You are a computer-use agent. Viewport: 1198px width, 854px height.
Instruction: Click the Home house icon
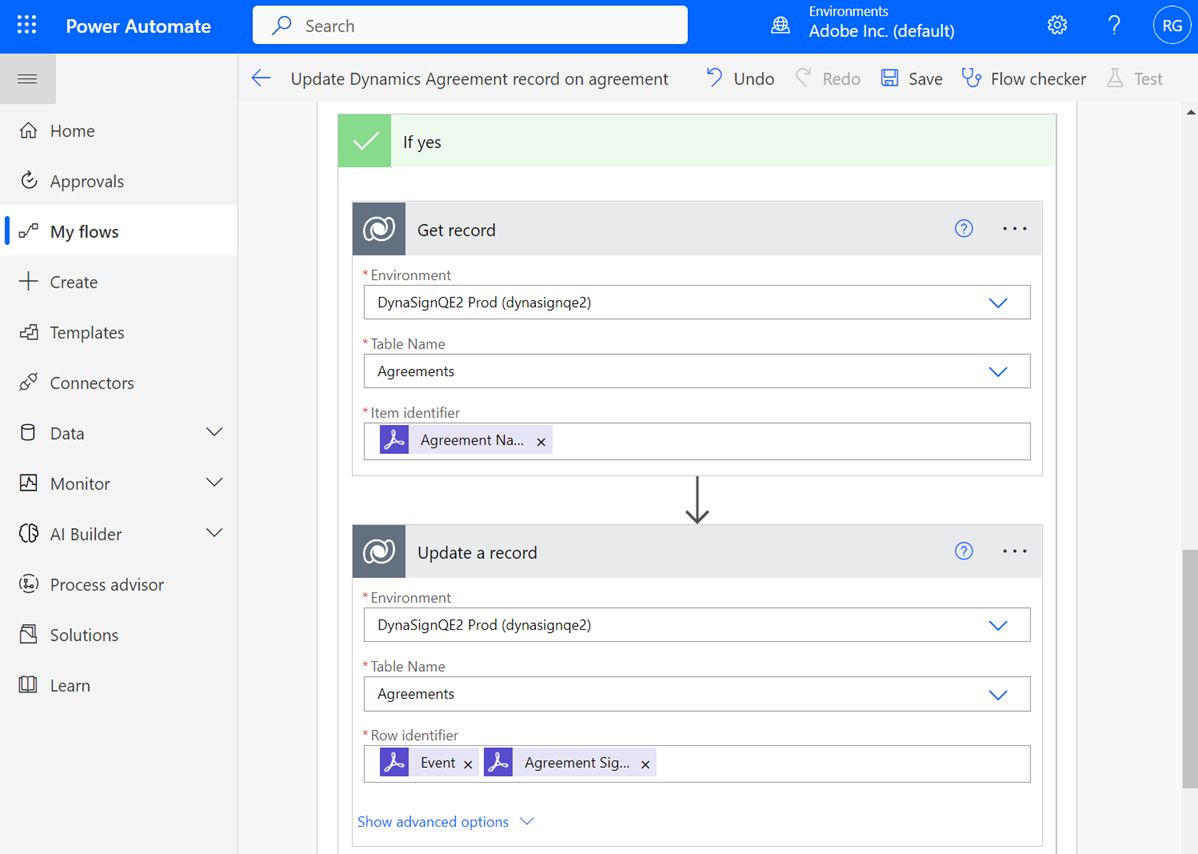click(x=28, y=131)
